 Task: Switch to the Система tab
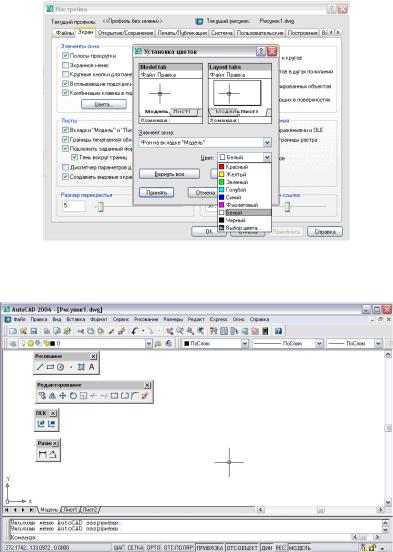pos(222,33)
